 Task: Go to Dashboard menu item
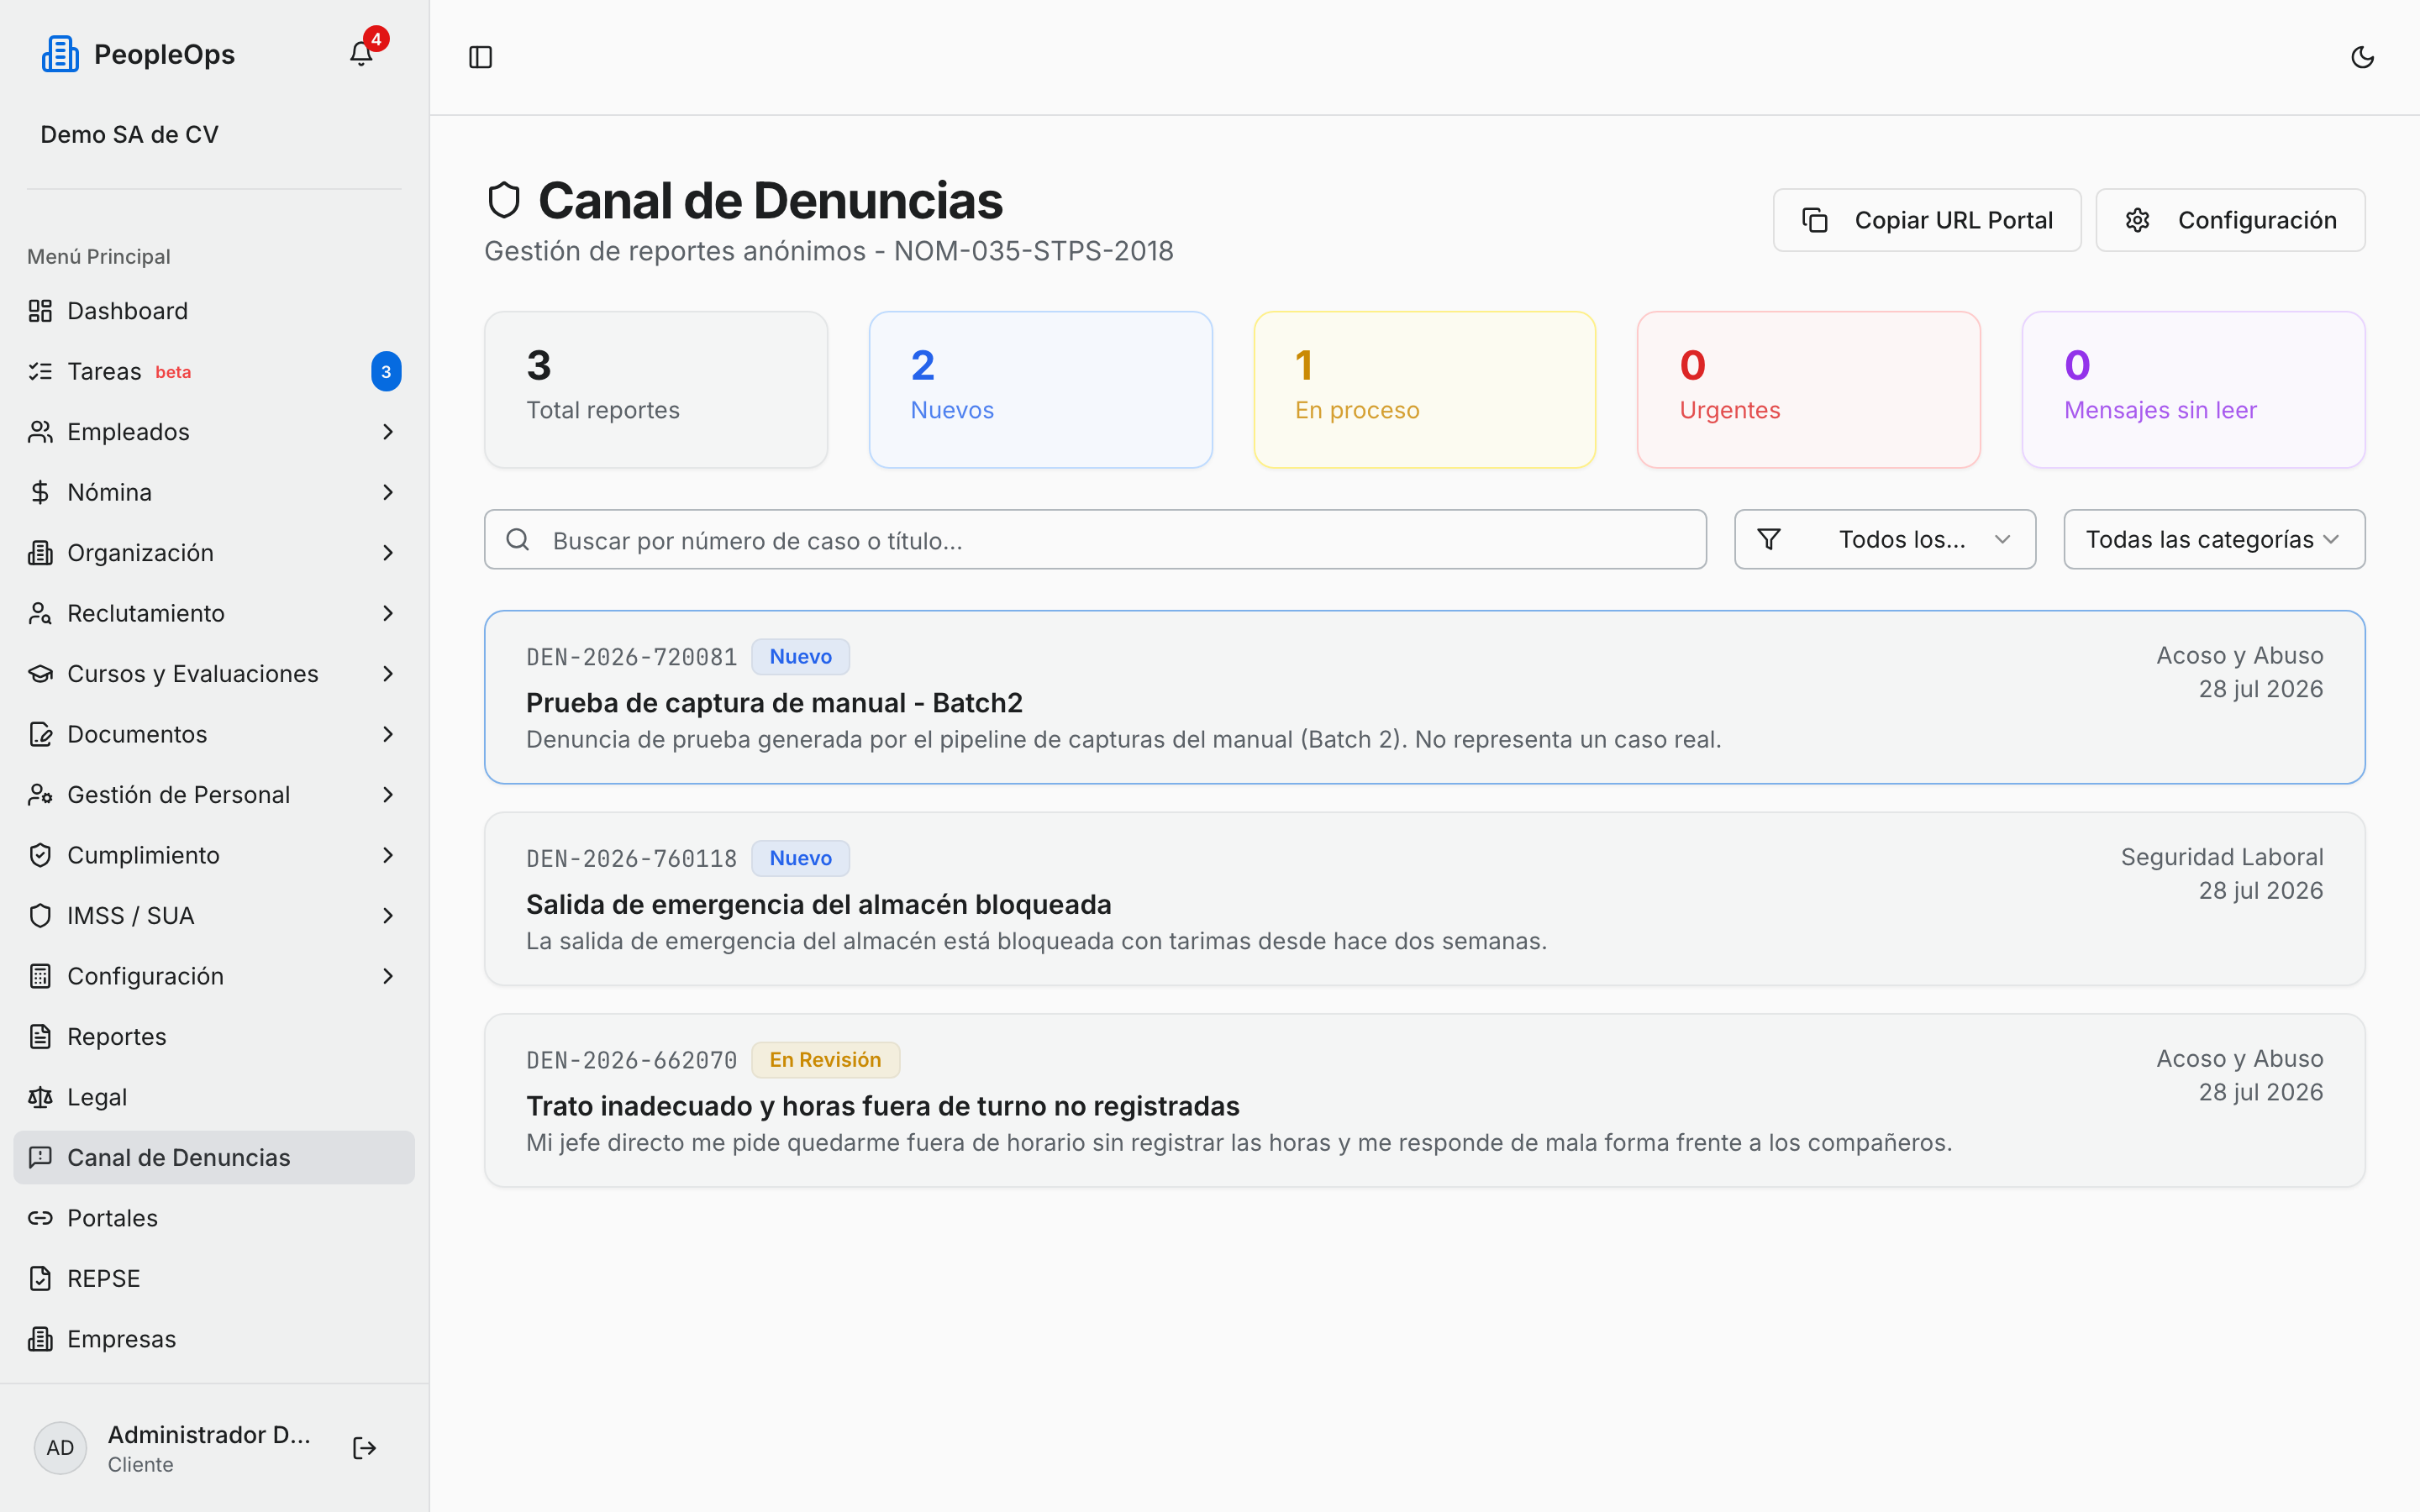[x=214, y=311]
